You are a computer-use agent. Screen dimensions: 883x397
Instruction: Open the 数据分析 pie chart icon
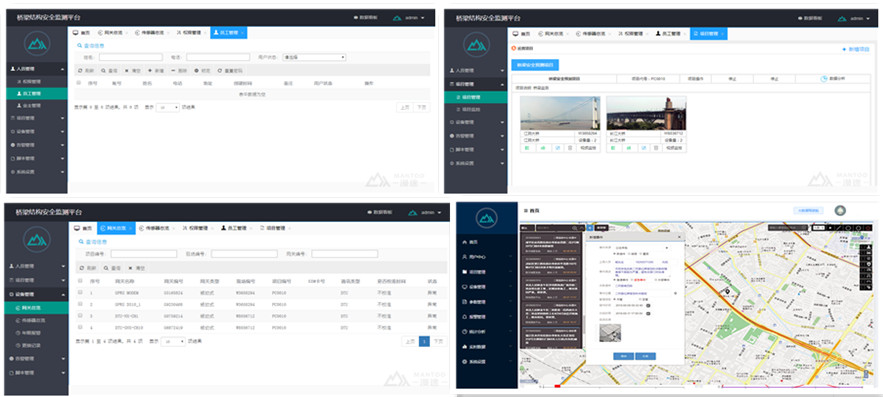click(x=824, y=79)
